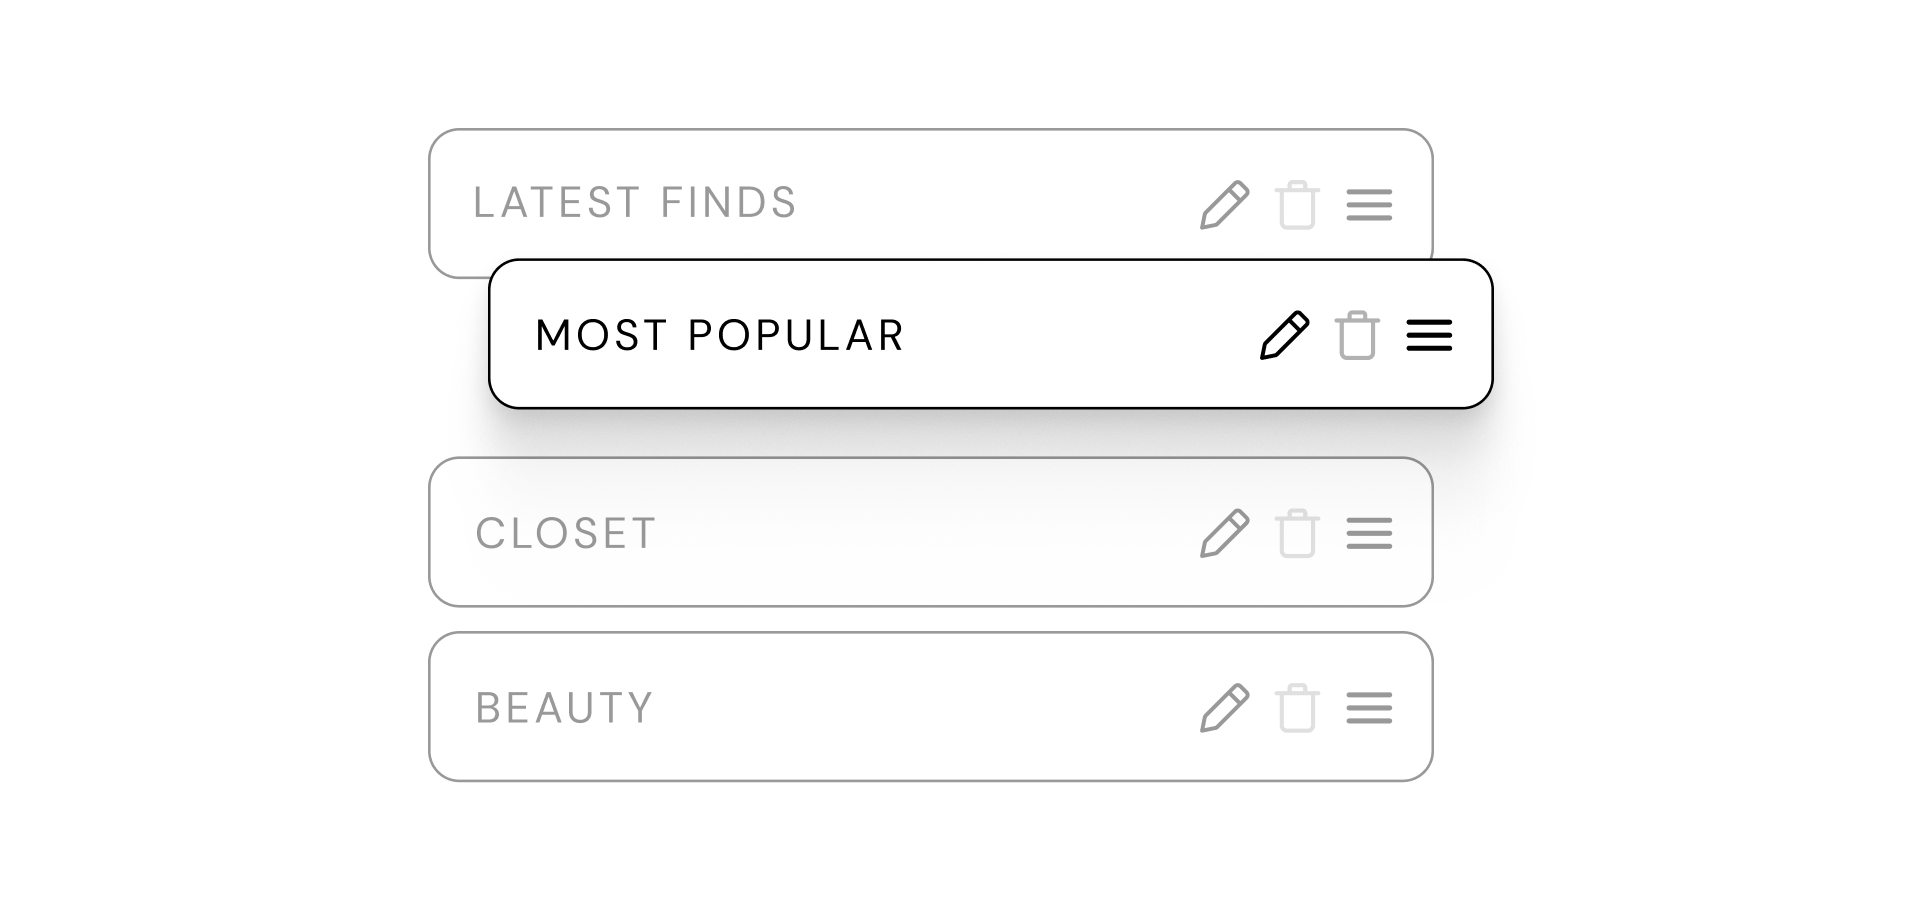Click the LATEST FINDS label text
The width and height of the screenshot is (1920, 910).
pyautogui.click(x=634, y=203)
